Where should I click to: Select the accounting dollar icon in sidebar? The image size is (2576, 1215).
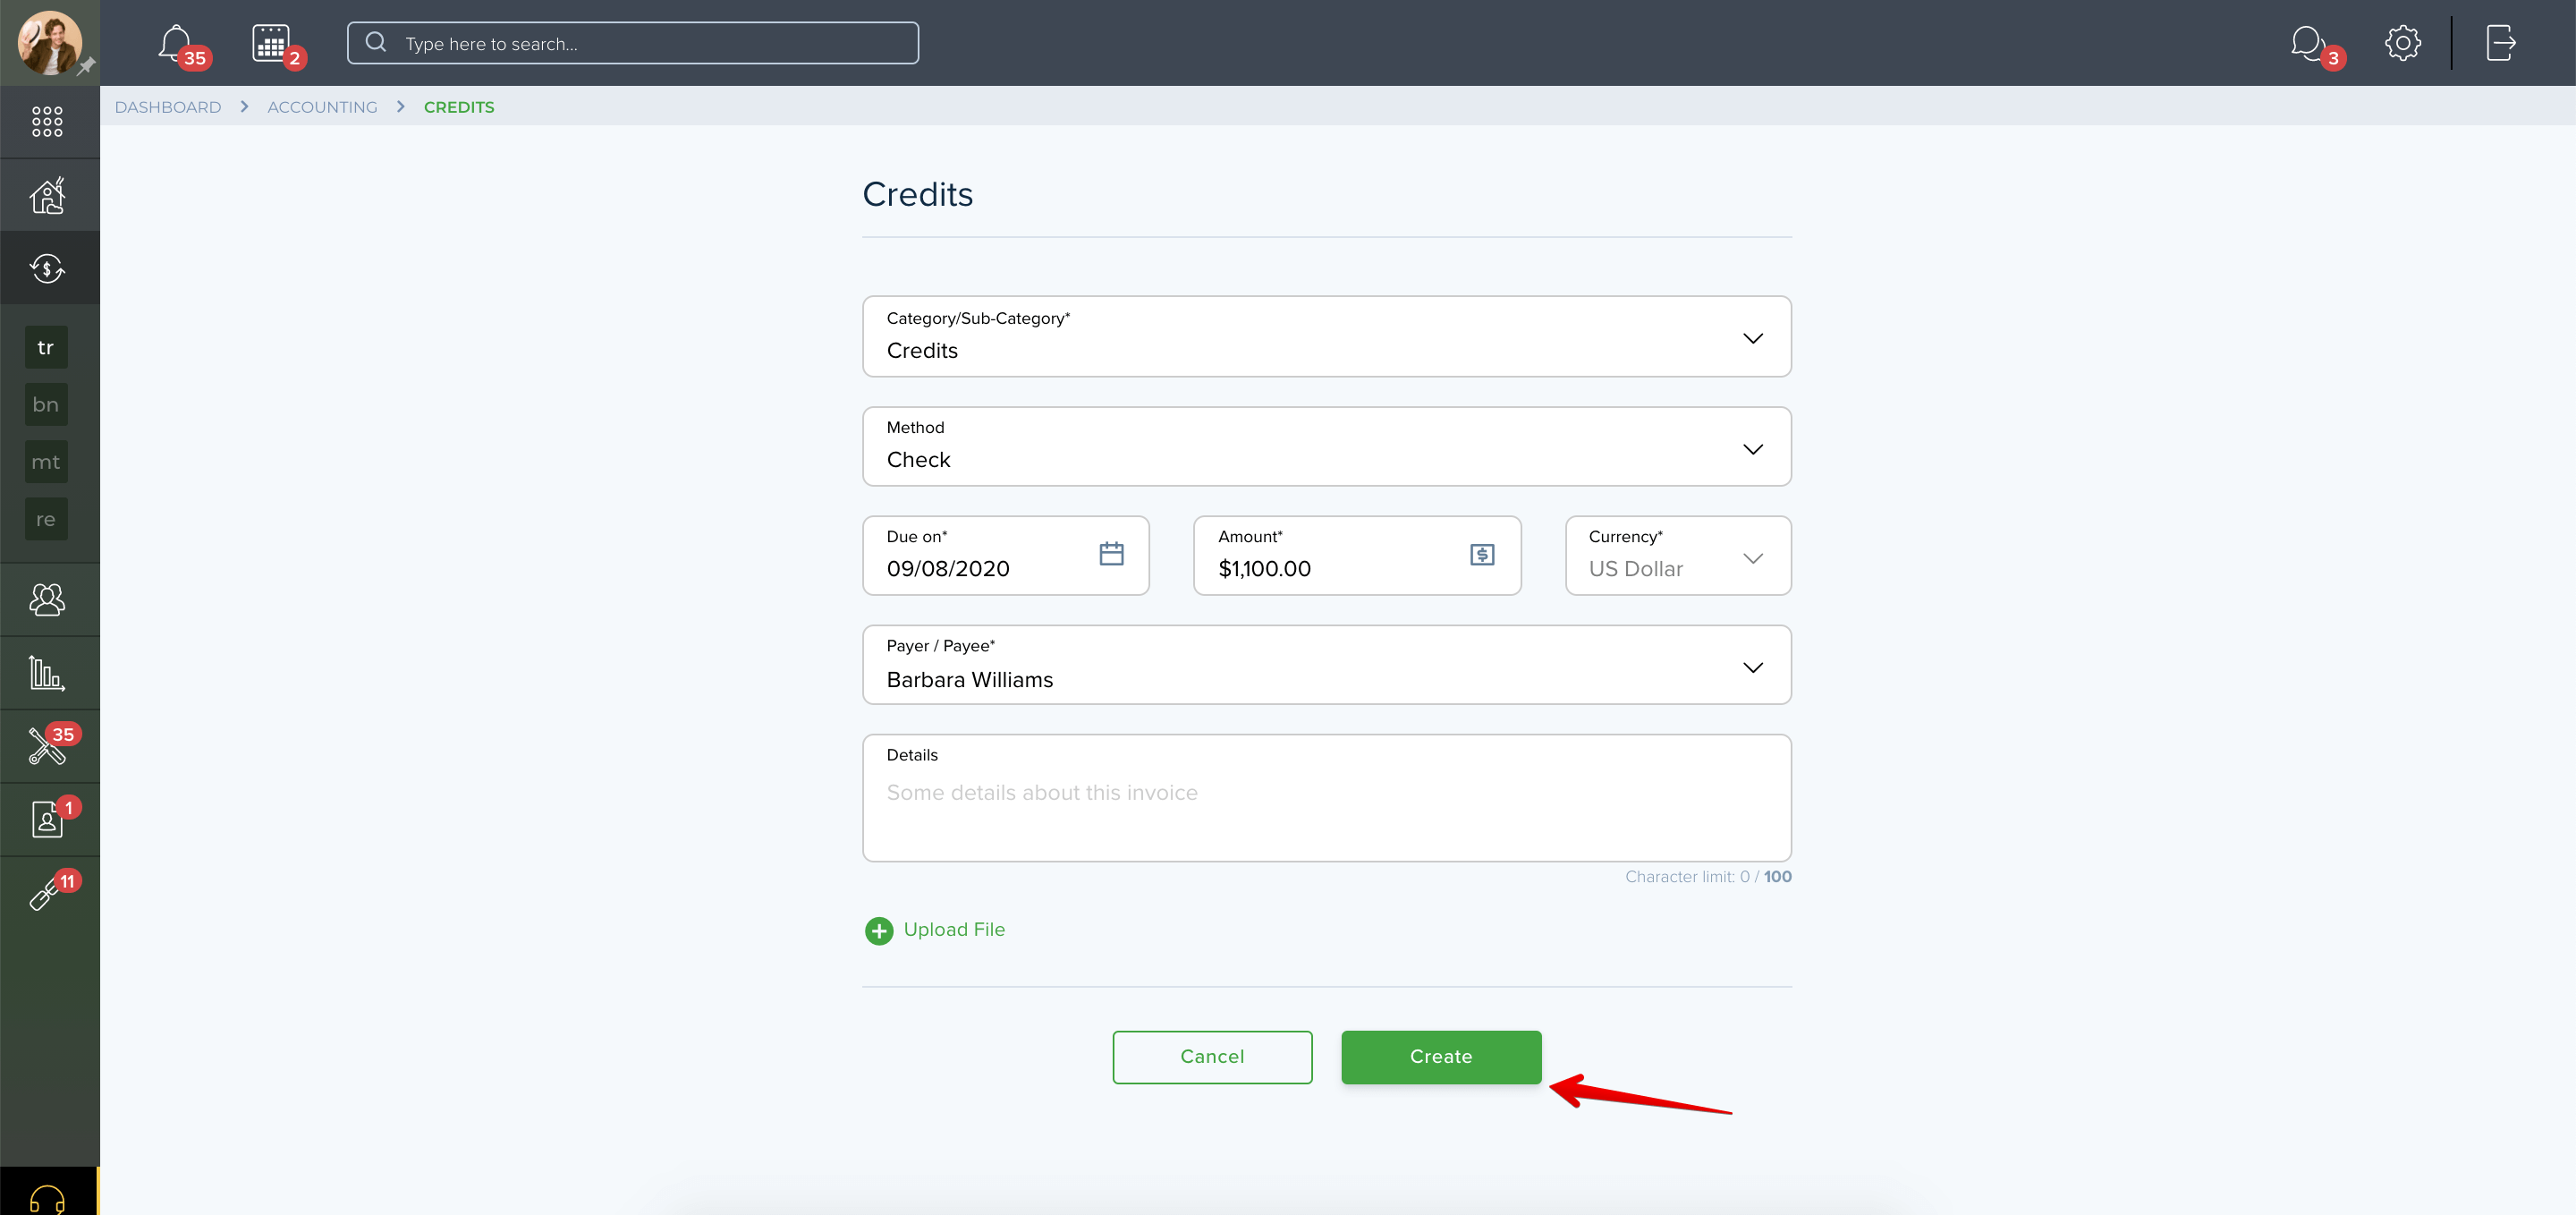click(47, 268)
